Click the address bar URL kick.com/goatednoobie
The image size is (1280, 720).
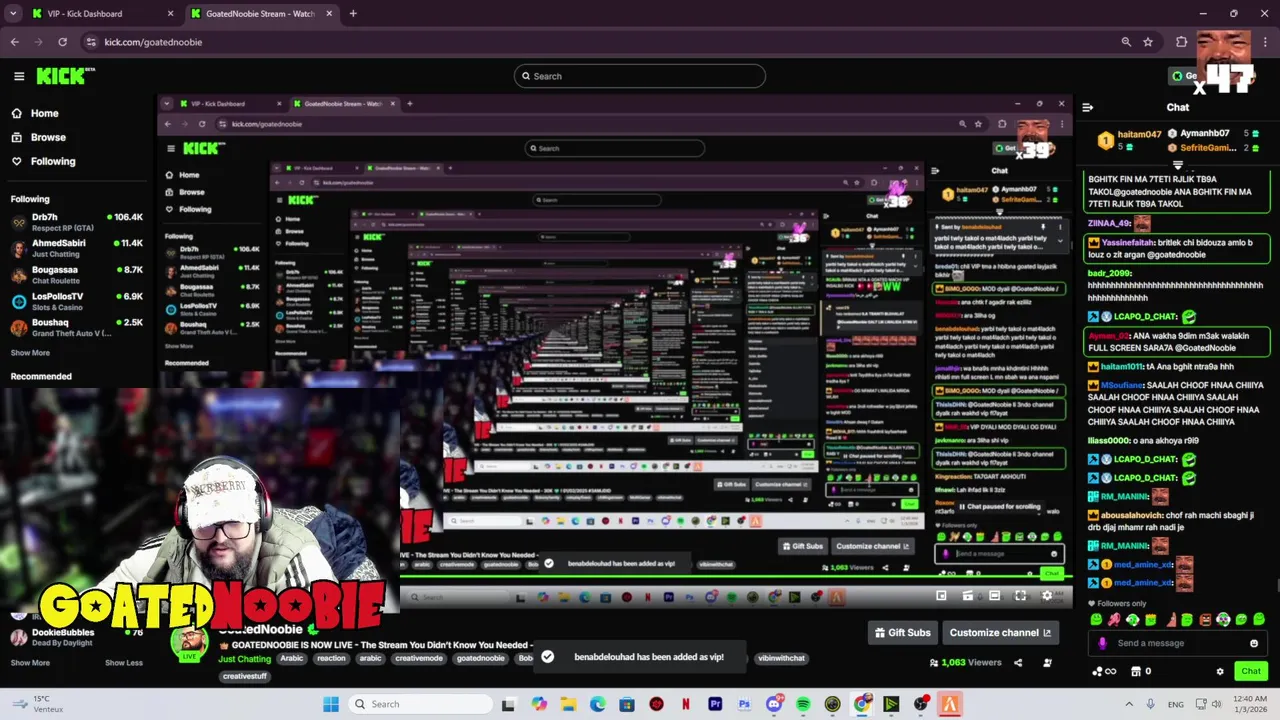[153, 42]
